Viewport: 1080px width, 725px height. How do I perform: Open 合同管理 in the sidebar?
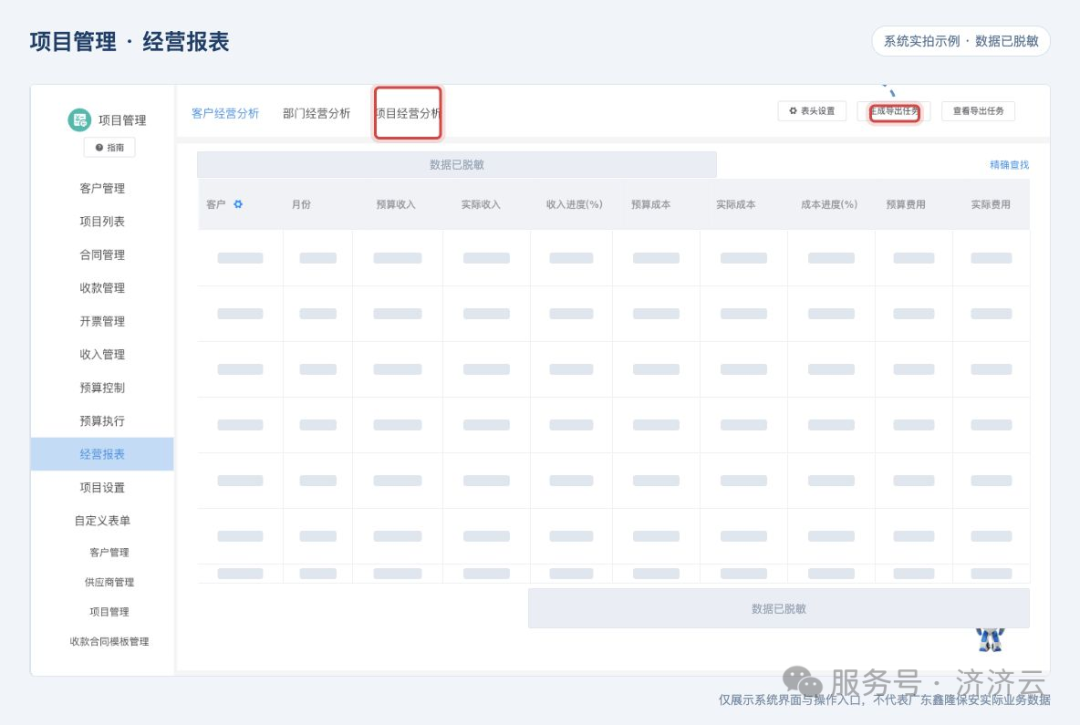tap(102, 255)
